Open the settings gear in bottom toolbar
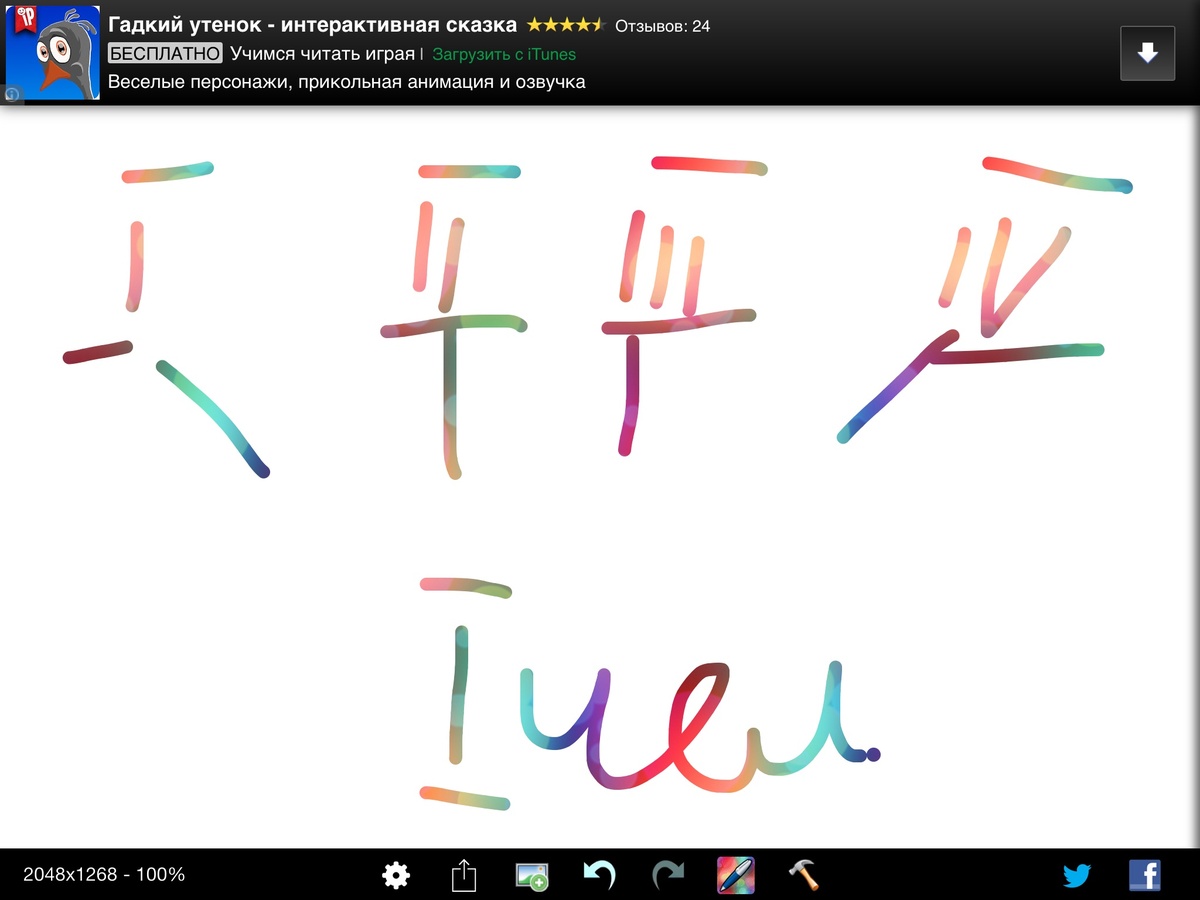1200x900 pixels. pos(396,876)
